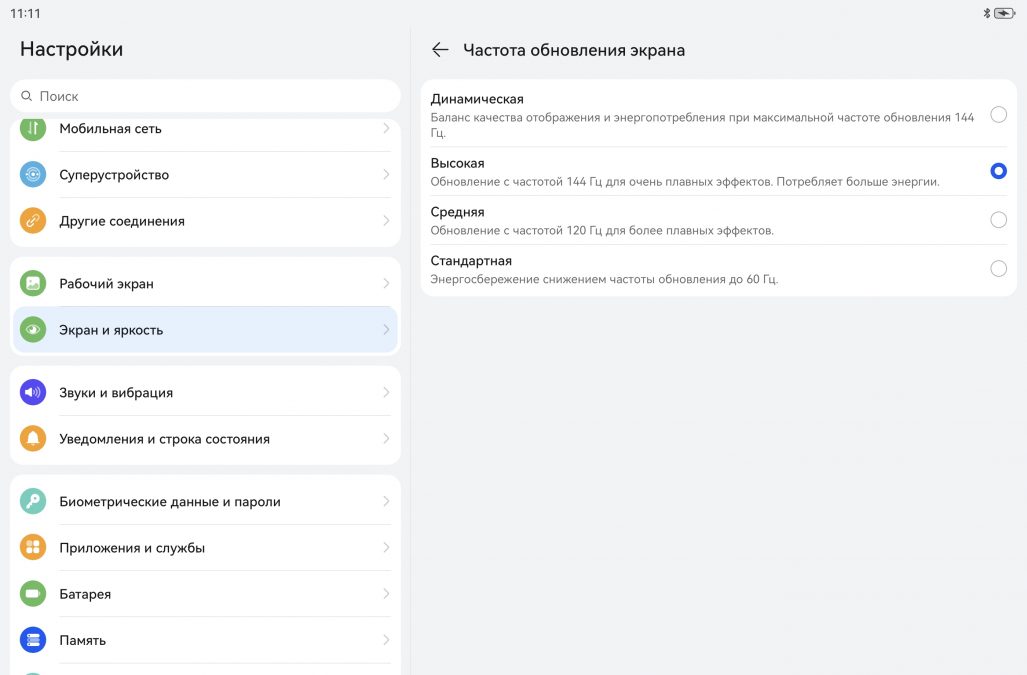The image size is (1027, 675).
Task: Open the Другие соединения link icon
Action: pyautogui.click(x=33, y=221)
